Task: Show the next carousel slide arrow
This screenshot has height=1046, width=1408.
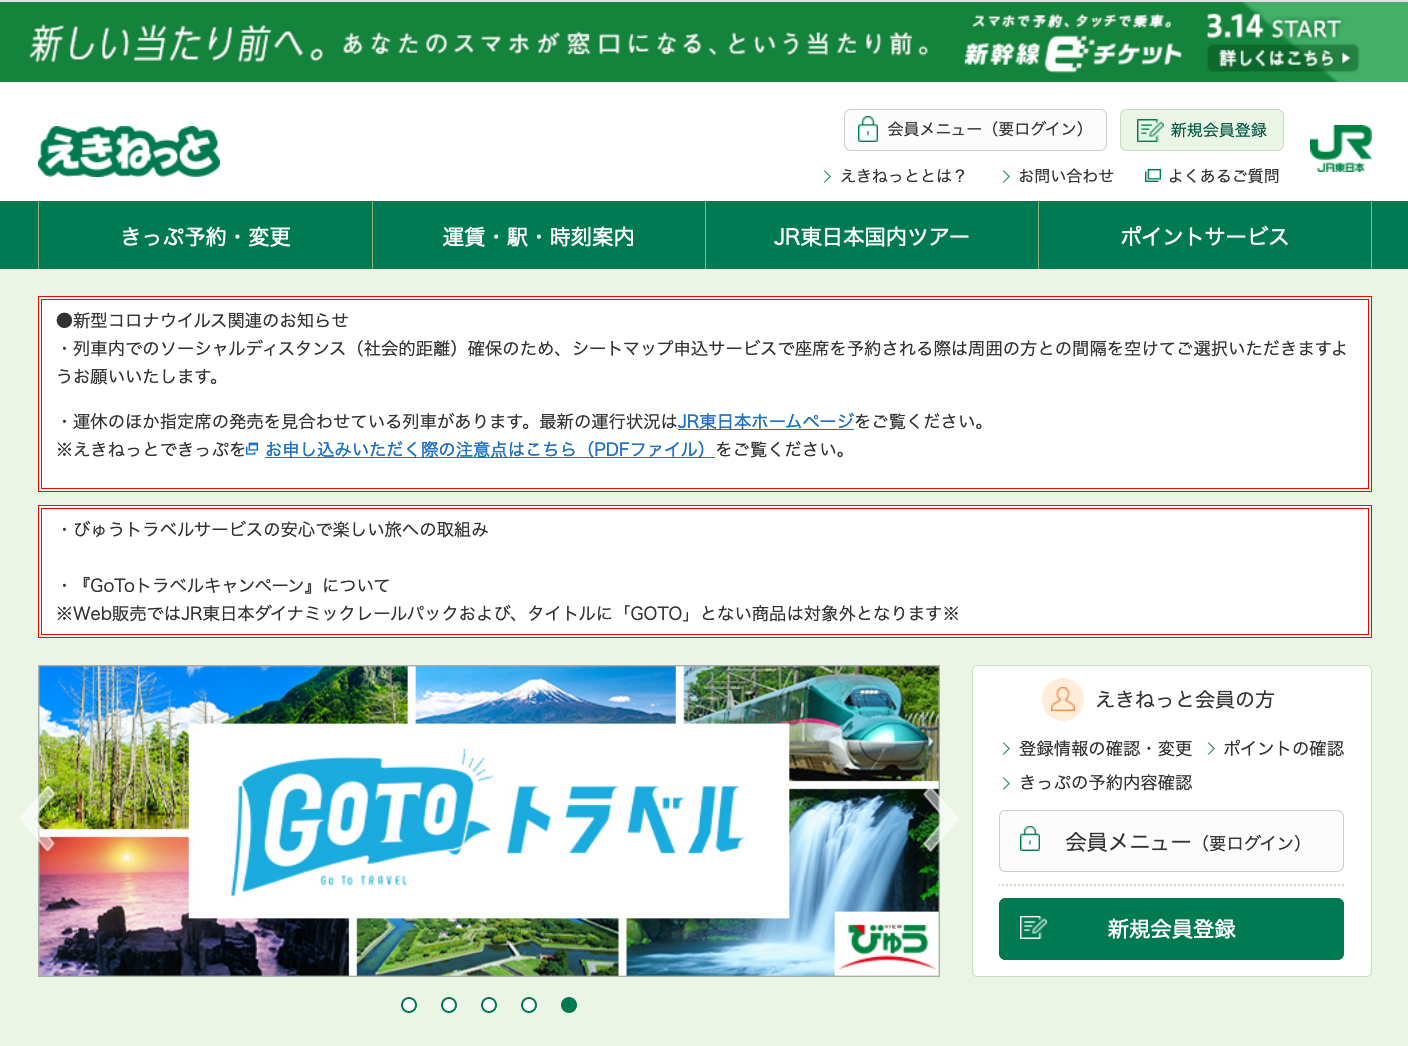Action: [x=940, y=819]
